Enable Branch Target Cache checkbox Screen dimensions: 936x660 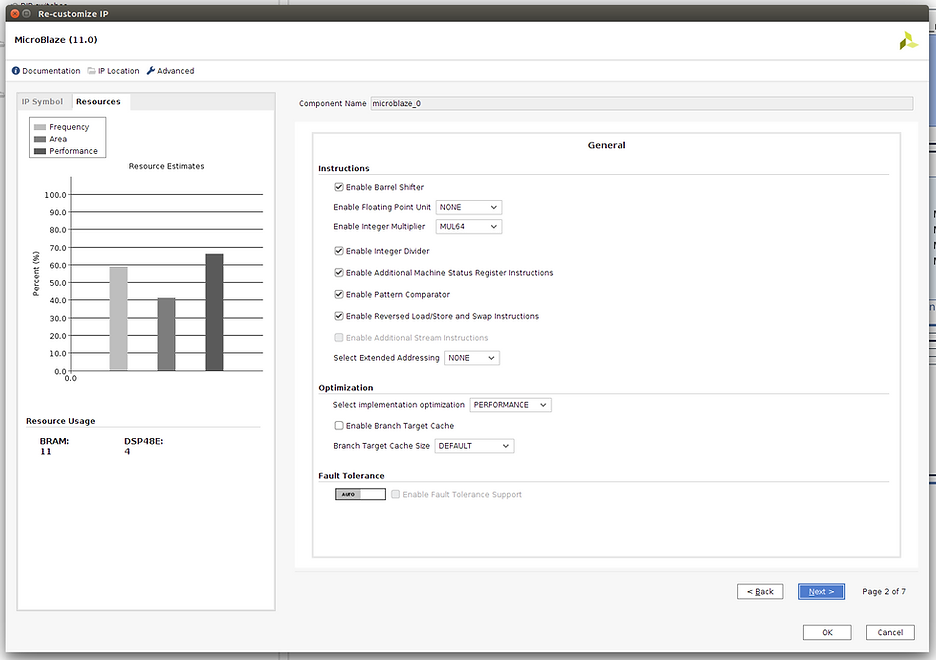(339, 426)
